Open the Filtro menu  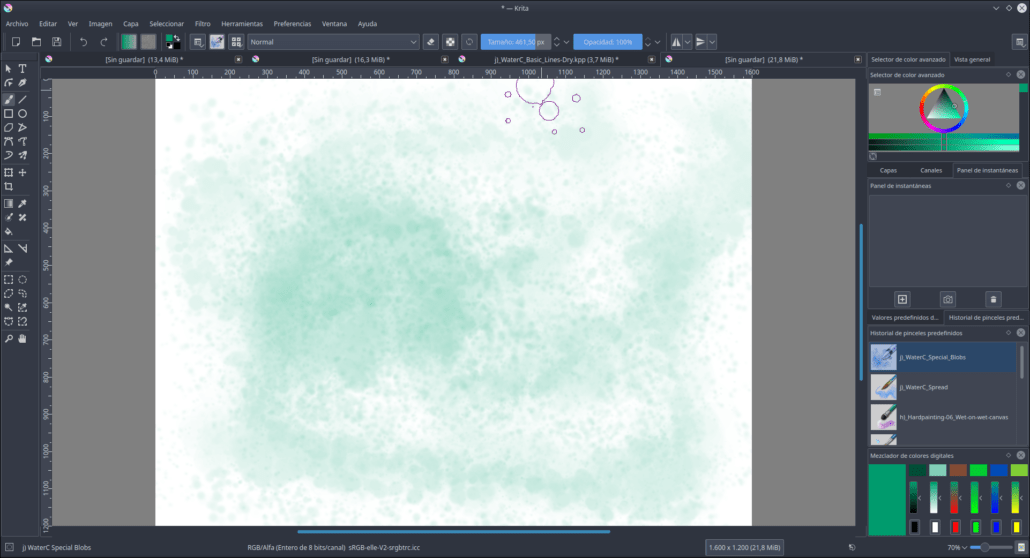coord(202,24)
